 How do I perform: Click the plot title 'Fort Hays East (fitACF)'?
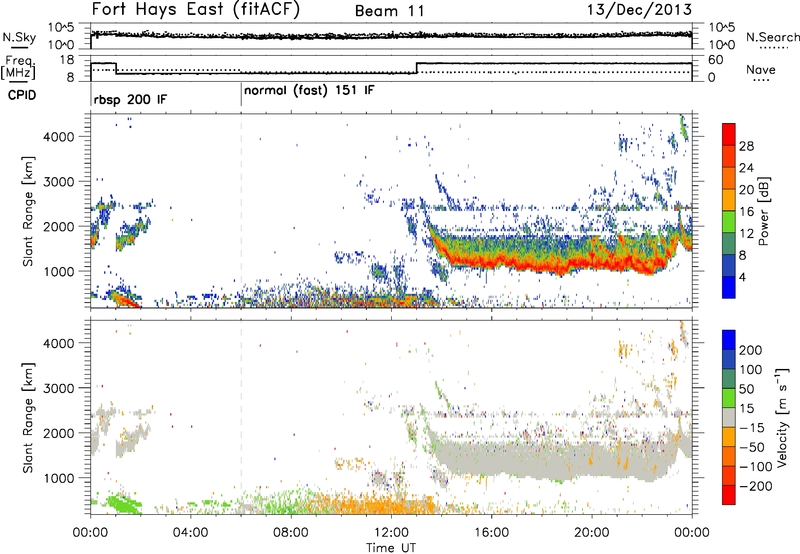195,9
